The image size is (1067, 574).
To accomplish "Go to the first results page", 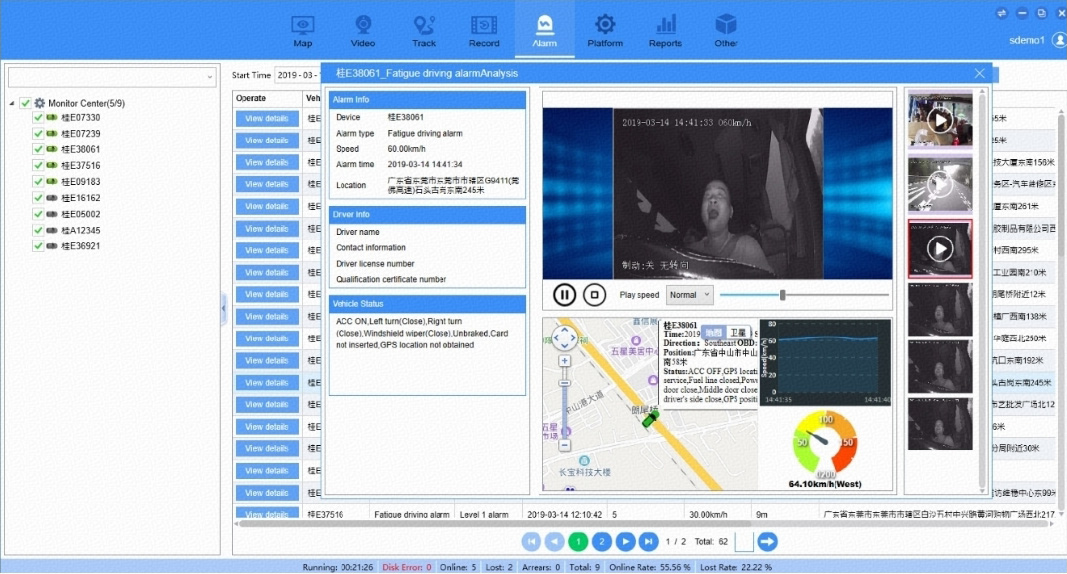I will 531,541.
